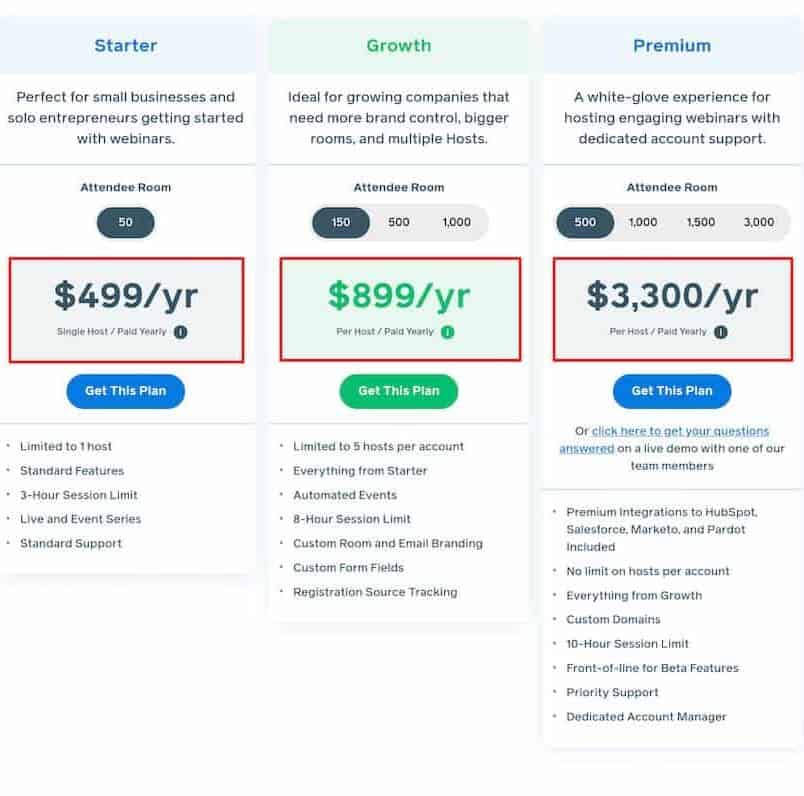Select the 50 attendee room option
Viewport: 804px width, 796px height.
(x=126, y=222)
